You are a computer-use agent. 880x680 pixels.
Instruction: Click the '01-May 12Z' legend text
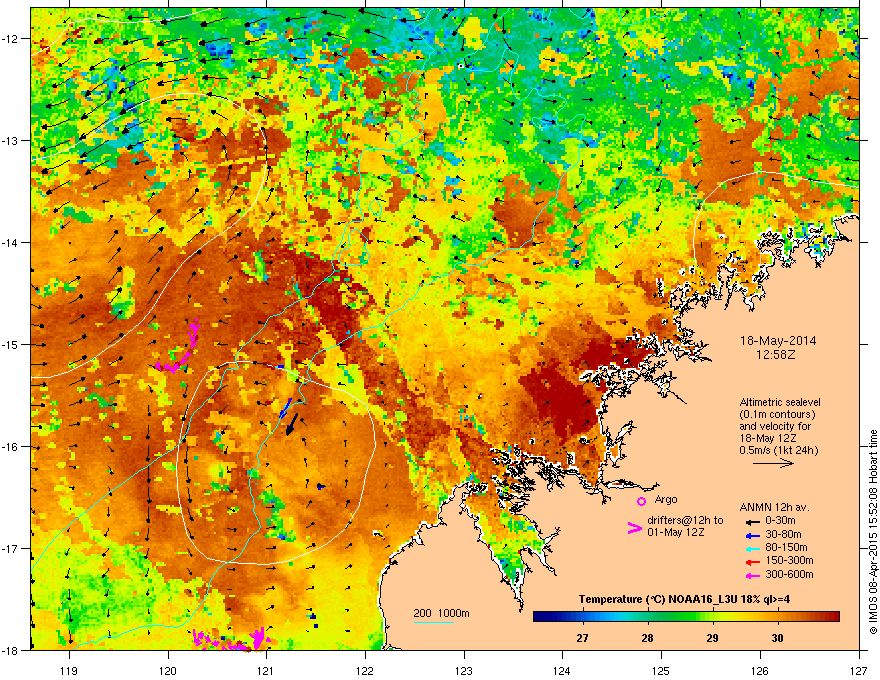[675, 532]
